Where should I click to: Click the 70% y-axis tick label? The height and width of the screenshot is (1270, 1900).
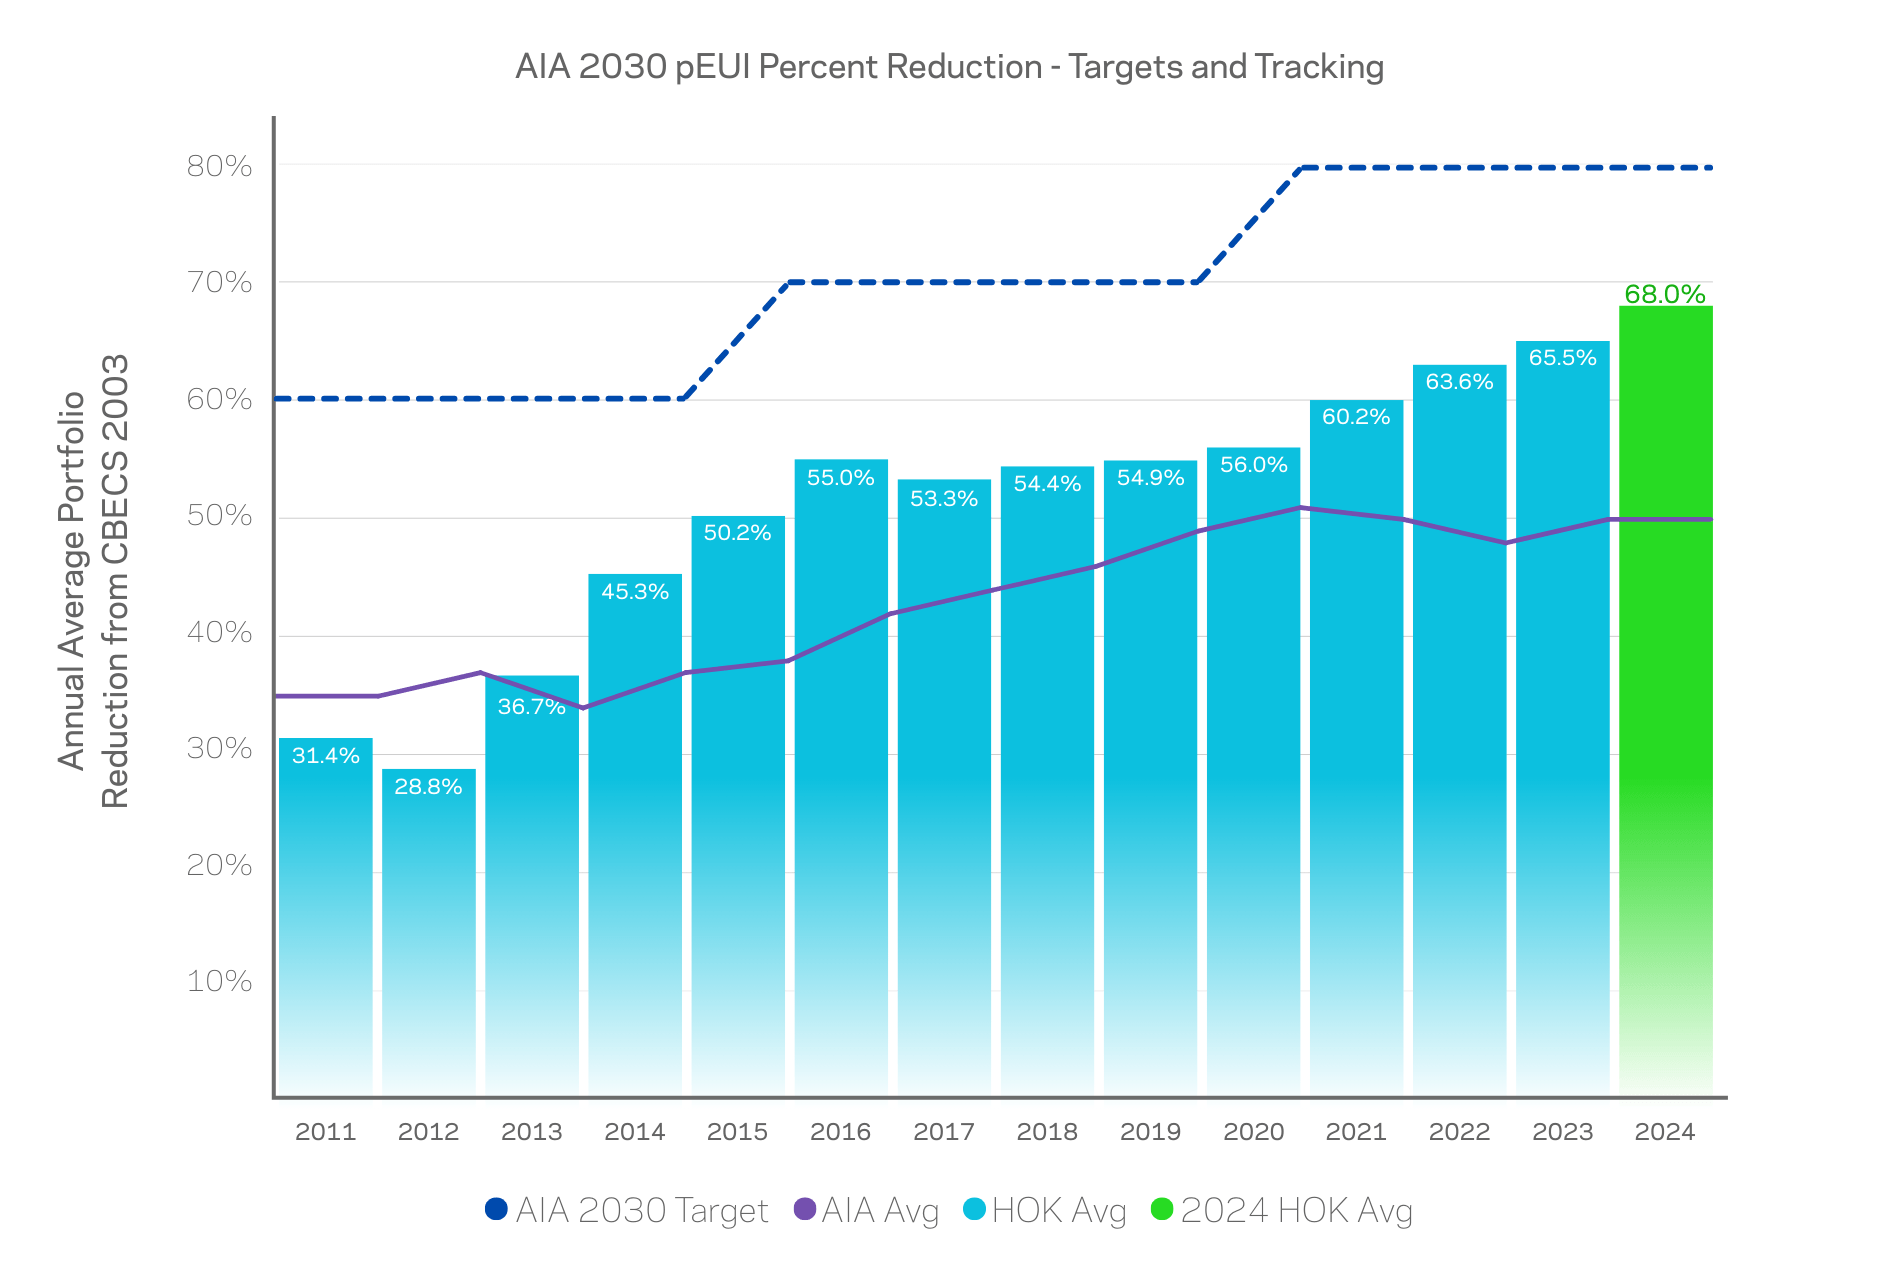click(220, 282)
